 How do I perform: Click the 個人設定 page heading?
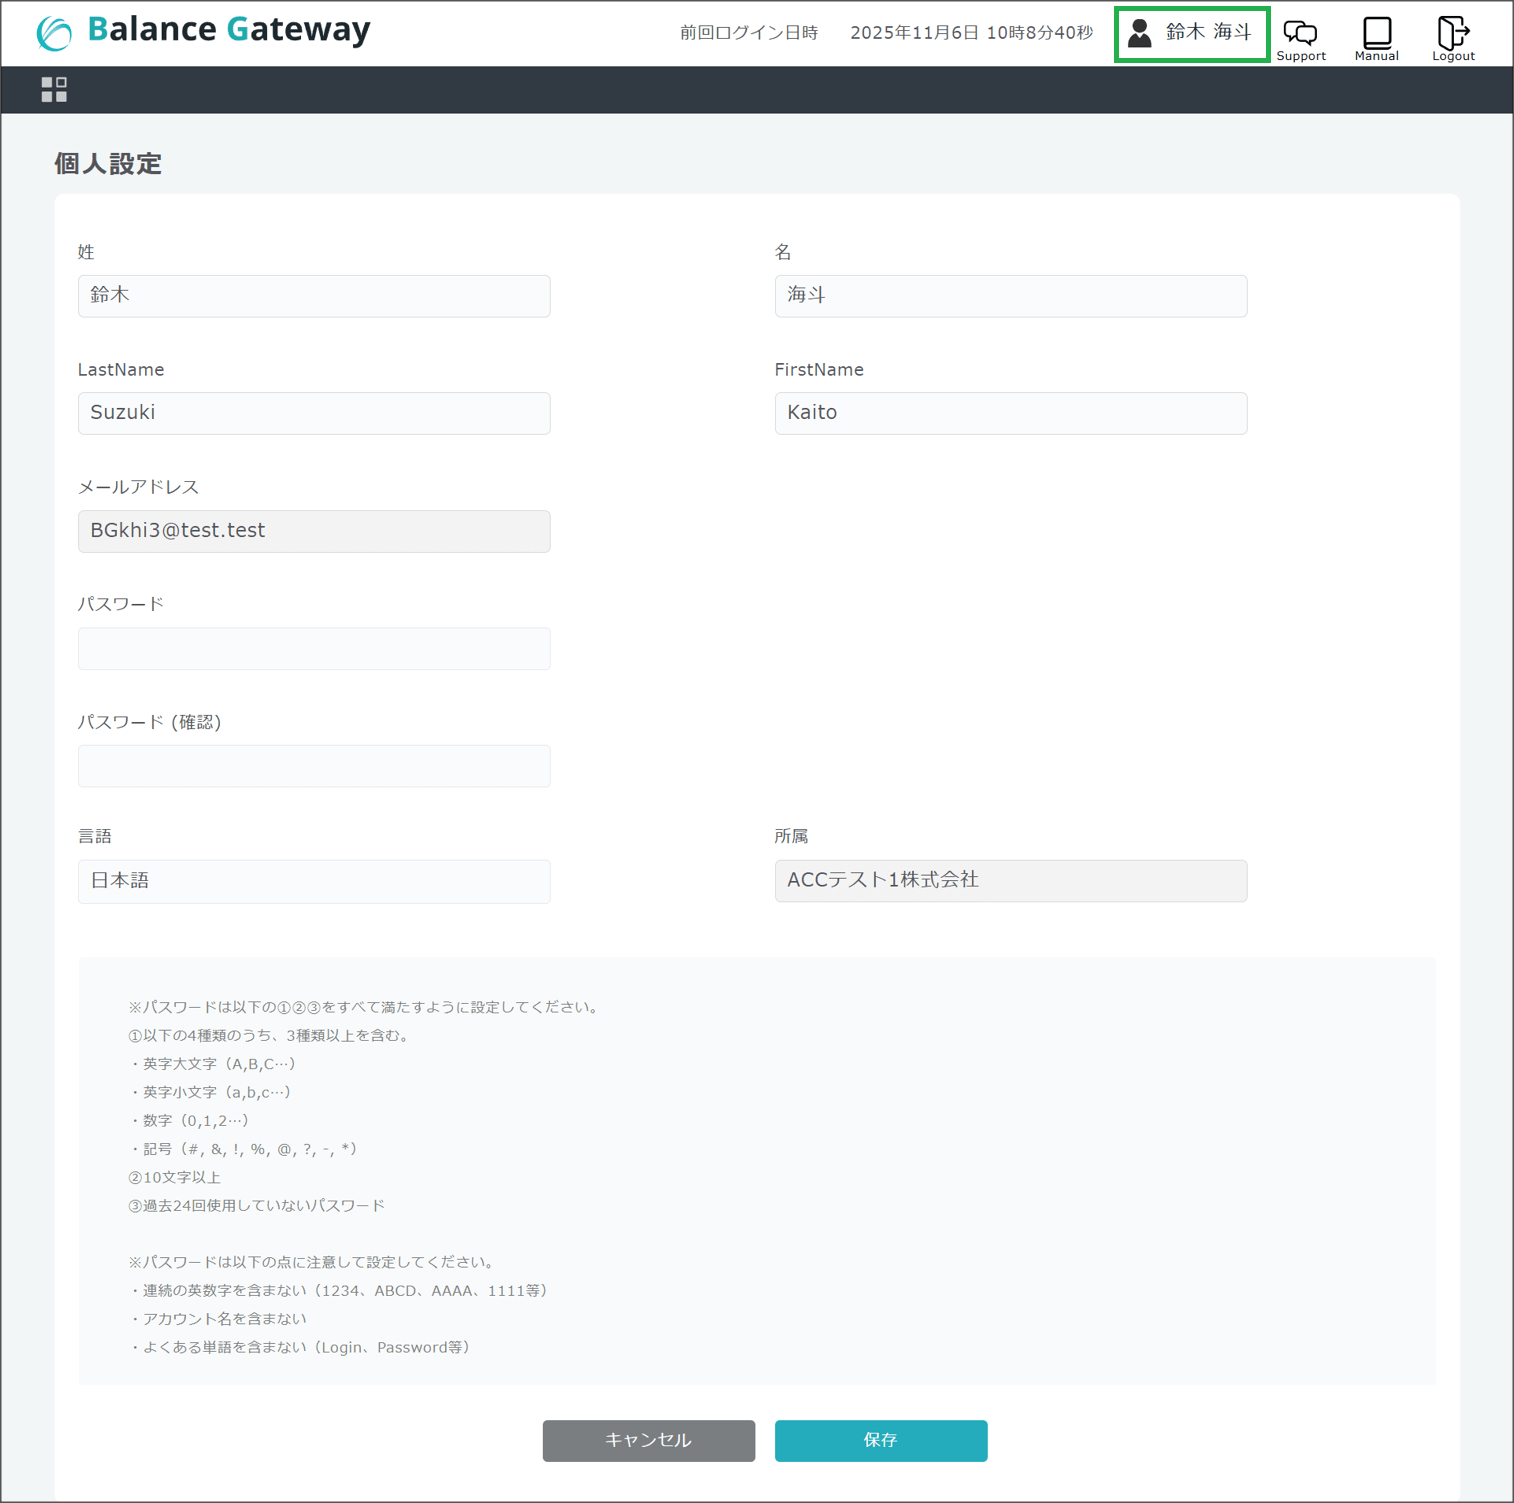click(108, 164)
